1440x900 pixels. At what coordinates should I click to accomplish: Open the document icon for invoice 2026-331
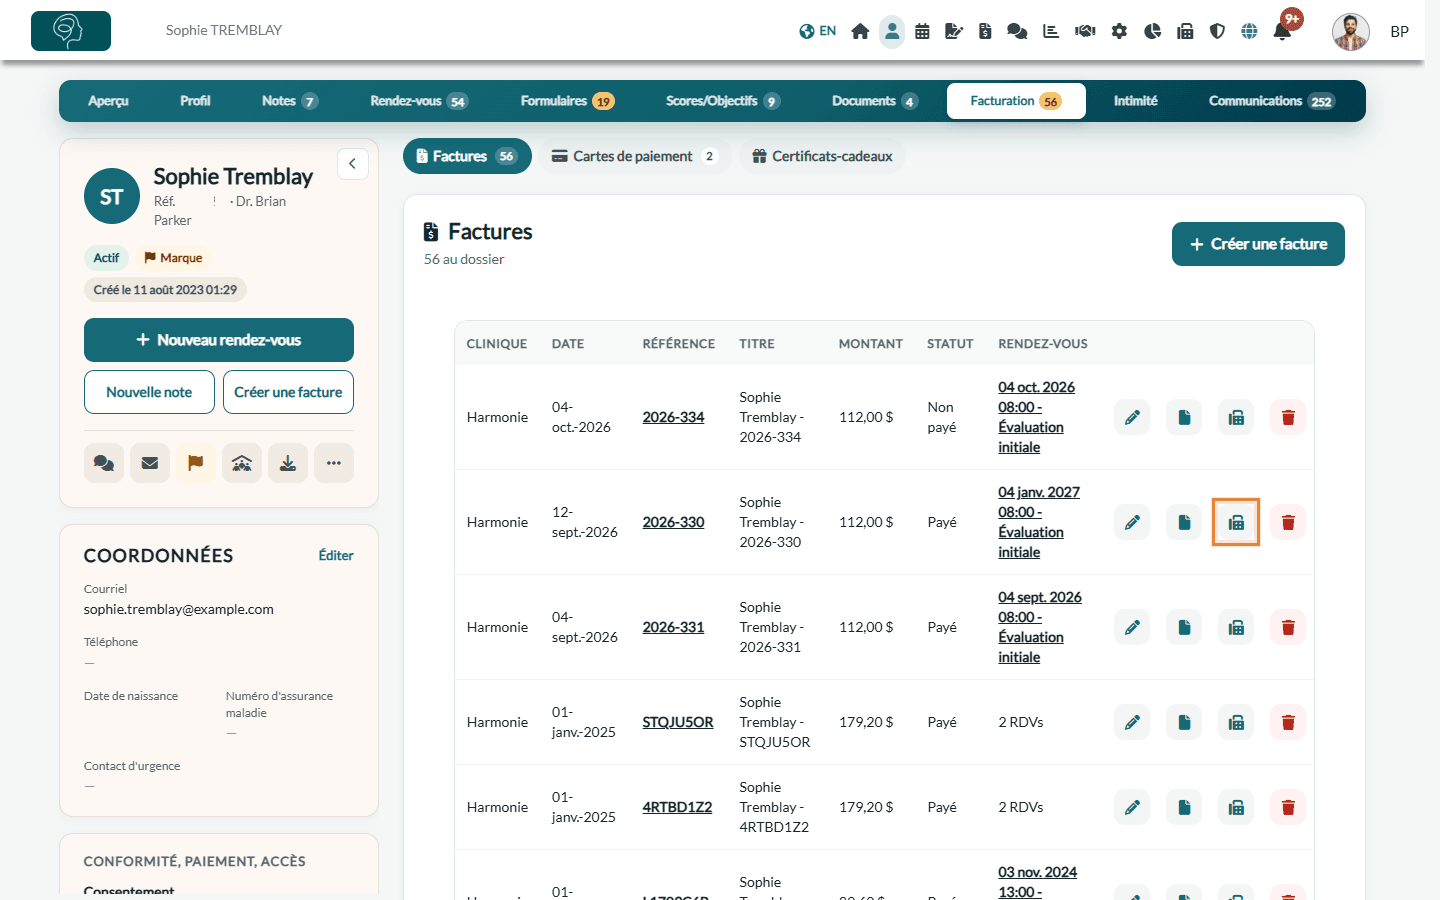[x=1184, y=627]
